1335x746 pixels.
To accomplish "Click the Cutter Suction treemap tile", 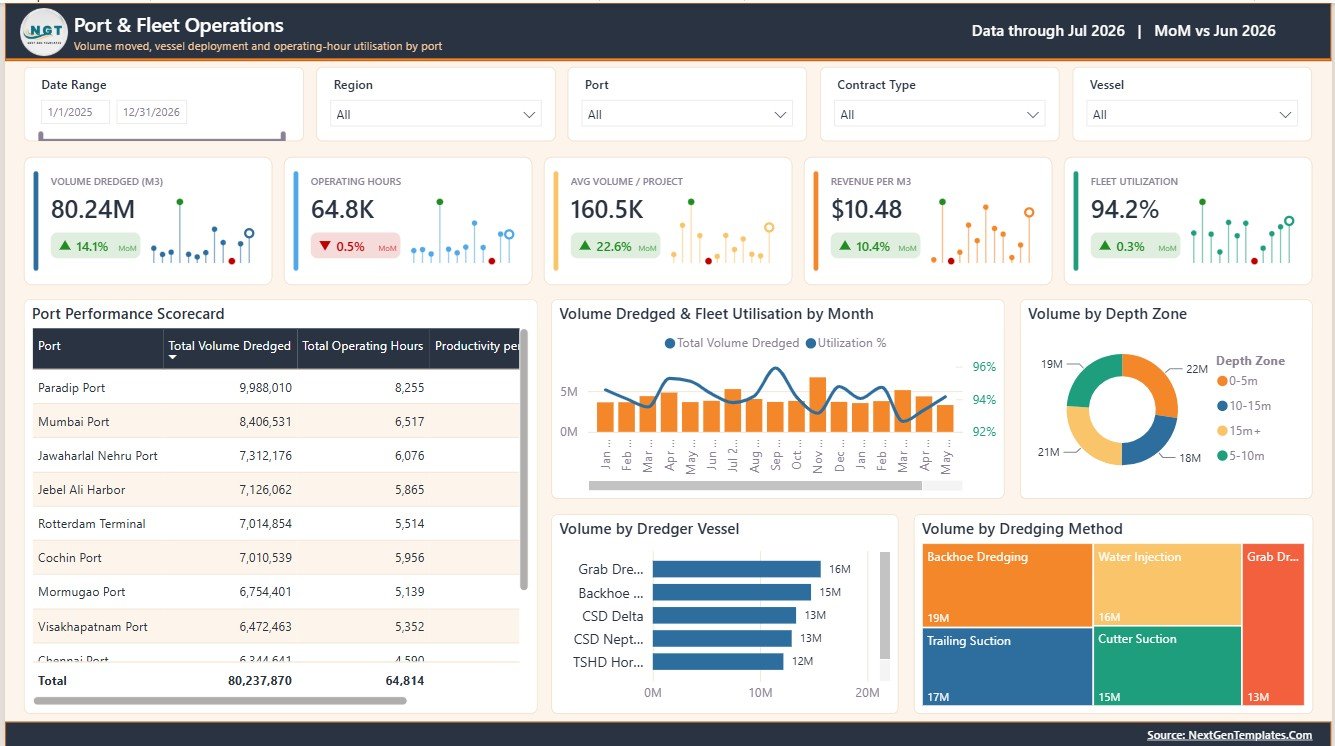I will 1167,666.
